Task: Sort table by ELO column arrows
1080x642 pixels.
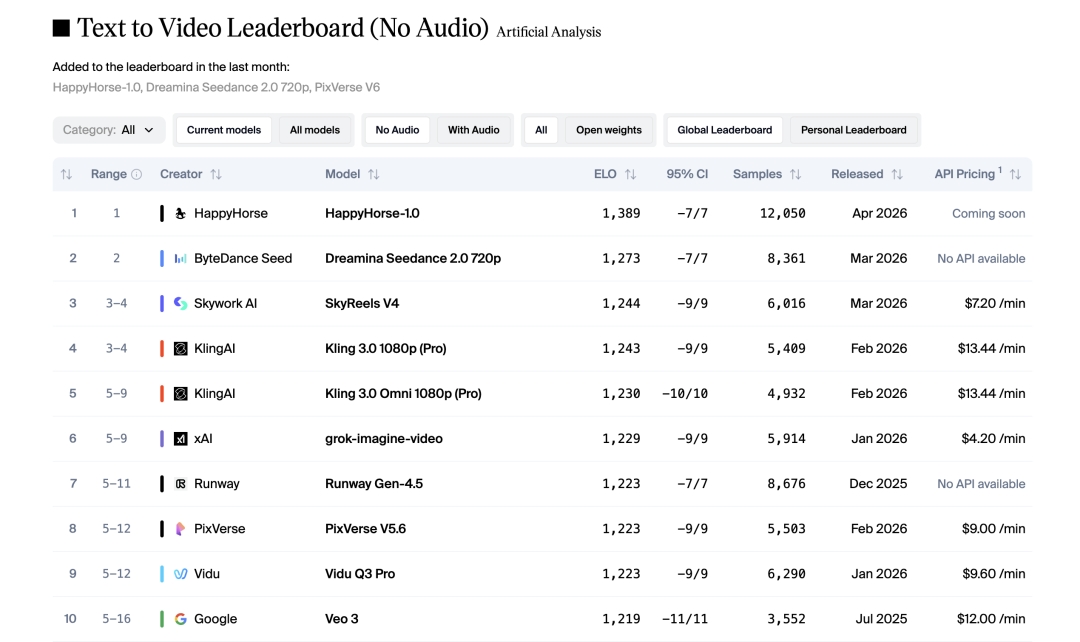Action: pyautogui.click(x=630, y=174)
